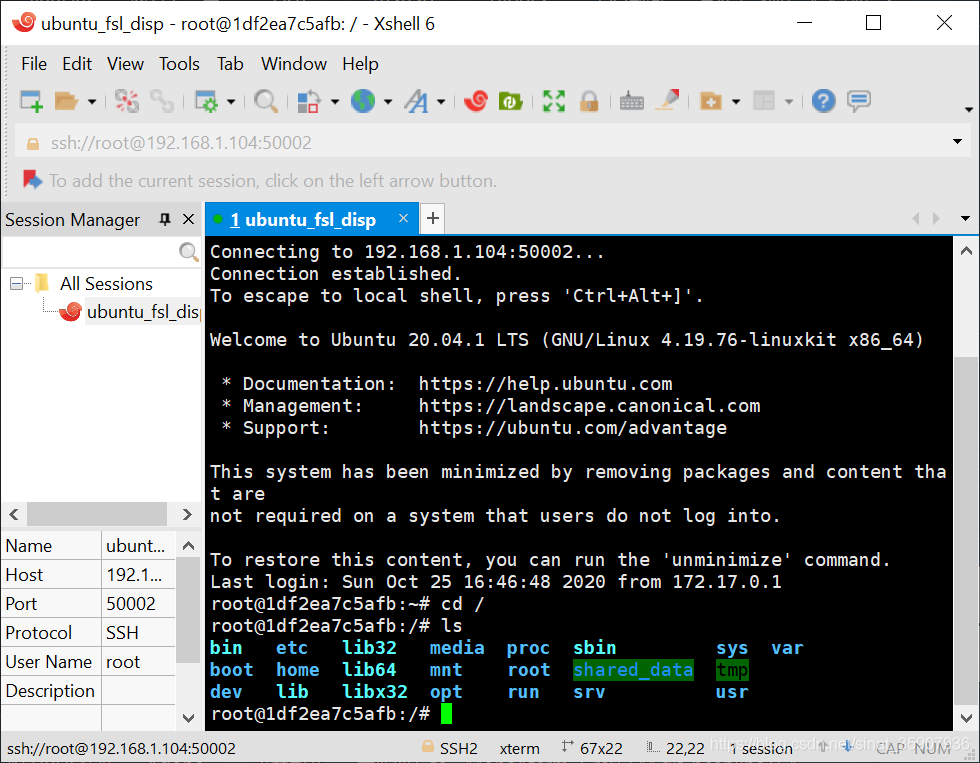
Task: Expand the Properties icon dropdown arrow
Action: point(231,101)
